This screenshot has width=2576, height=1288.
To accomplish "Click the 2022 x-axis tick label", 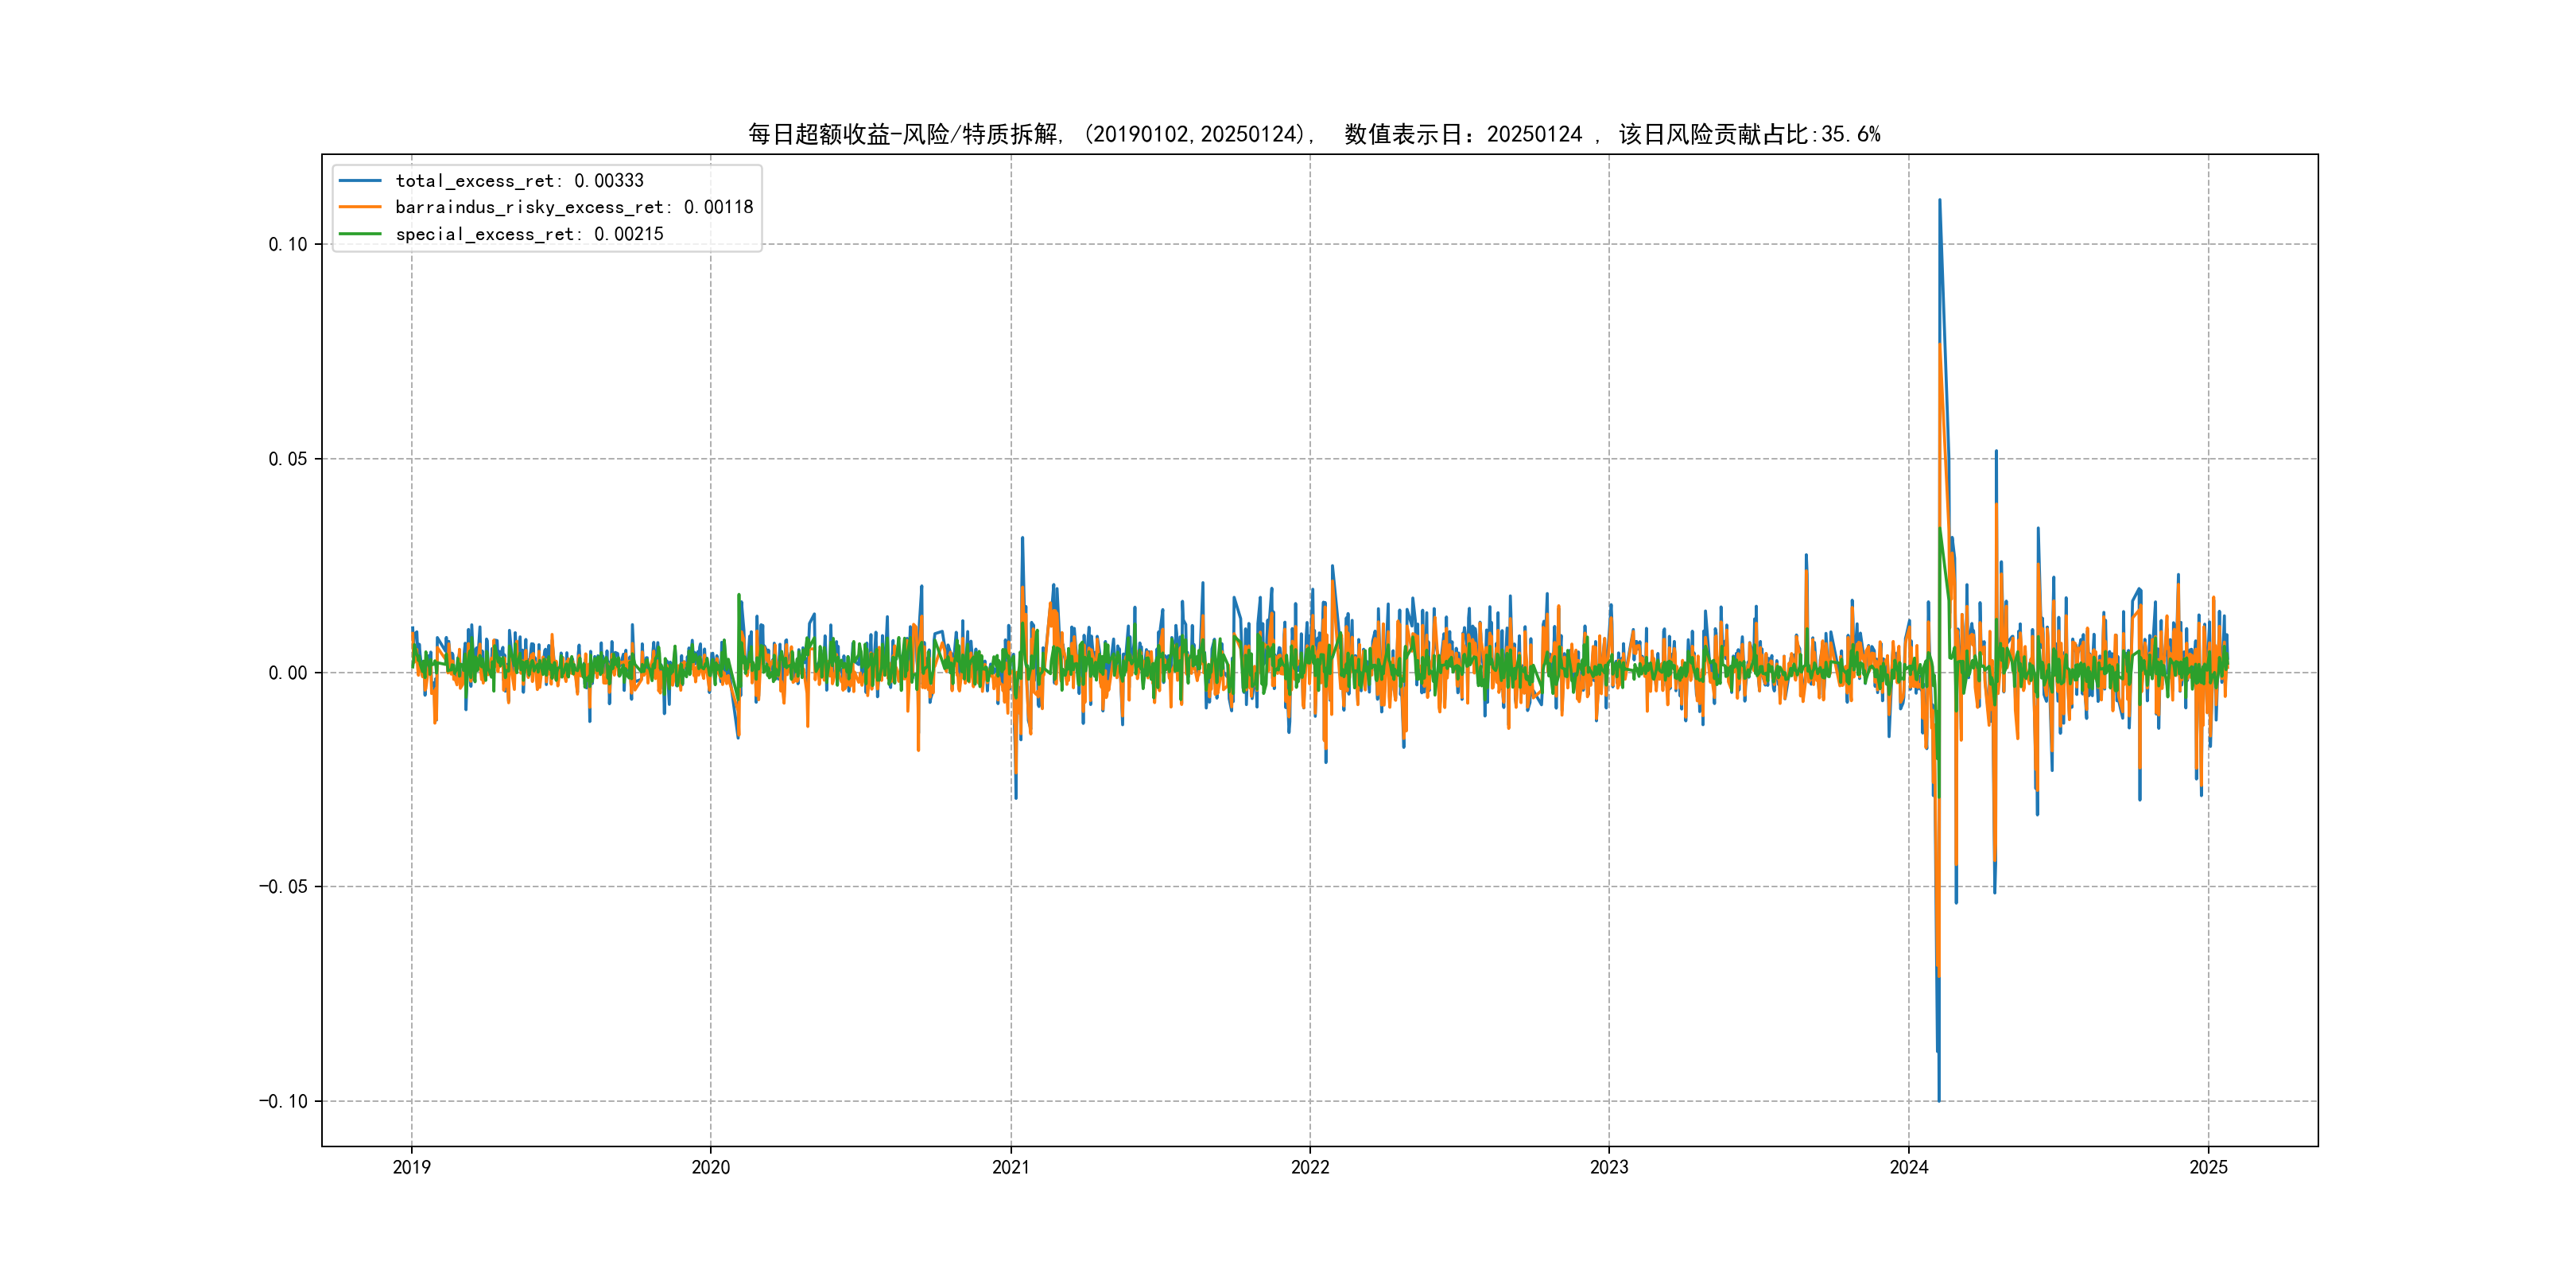I will click(1310, 1167).
